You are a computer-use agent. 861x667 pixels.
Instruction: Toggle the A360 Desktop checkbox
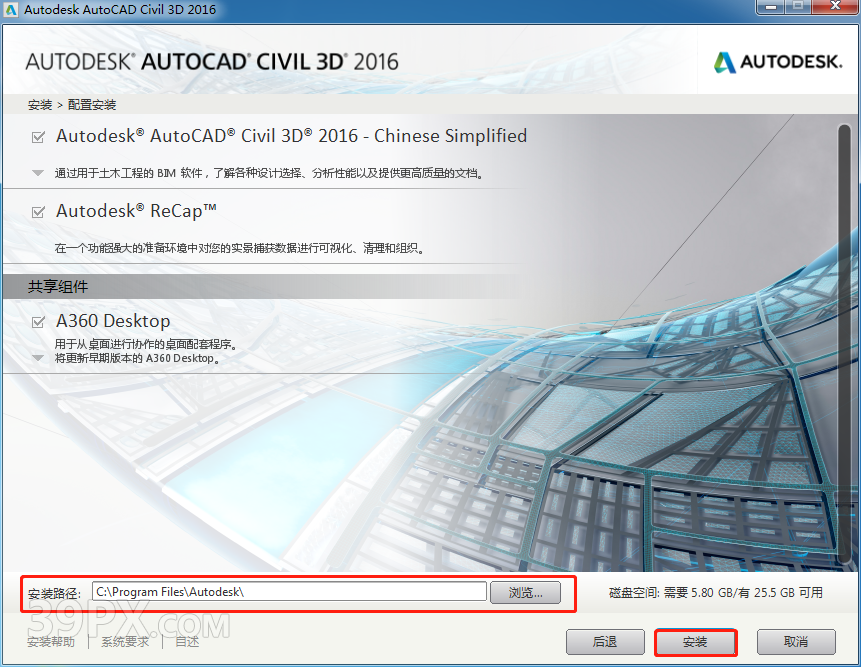point(38,322)
